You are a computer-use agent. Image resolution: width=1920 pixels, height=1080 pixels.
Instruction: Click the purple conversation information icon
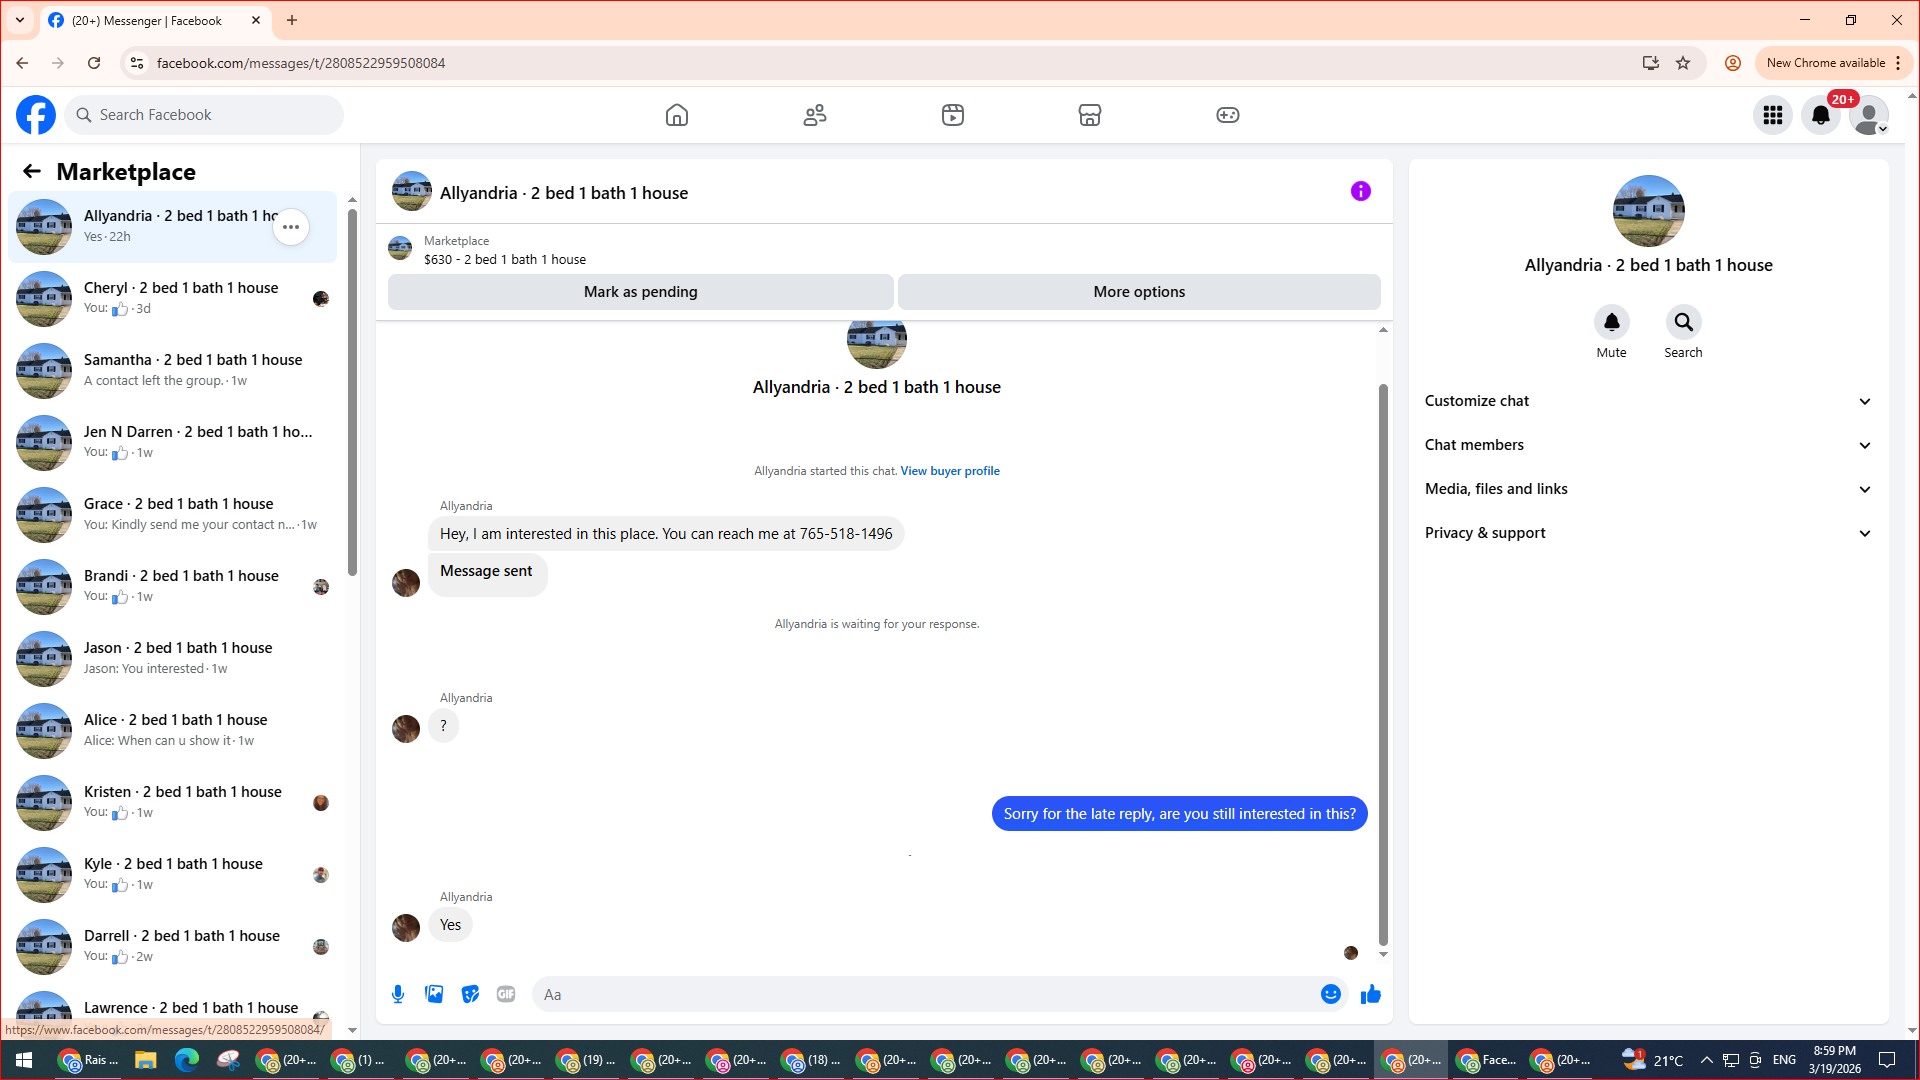click(1360, 191)
